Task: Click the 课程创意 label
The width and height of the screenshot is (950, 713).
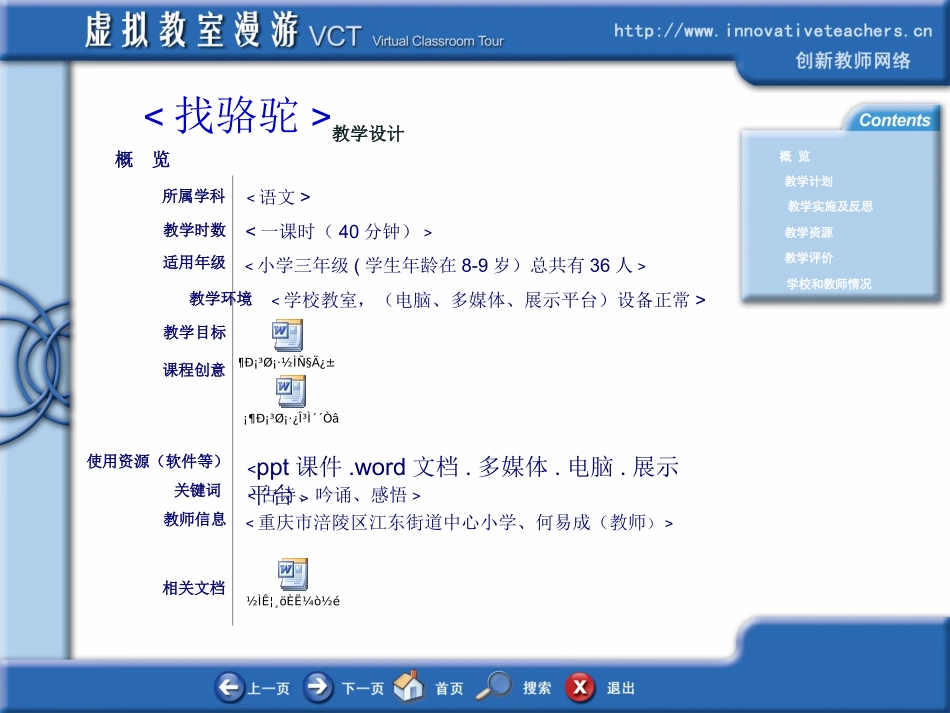Action: point(194,370)
